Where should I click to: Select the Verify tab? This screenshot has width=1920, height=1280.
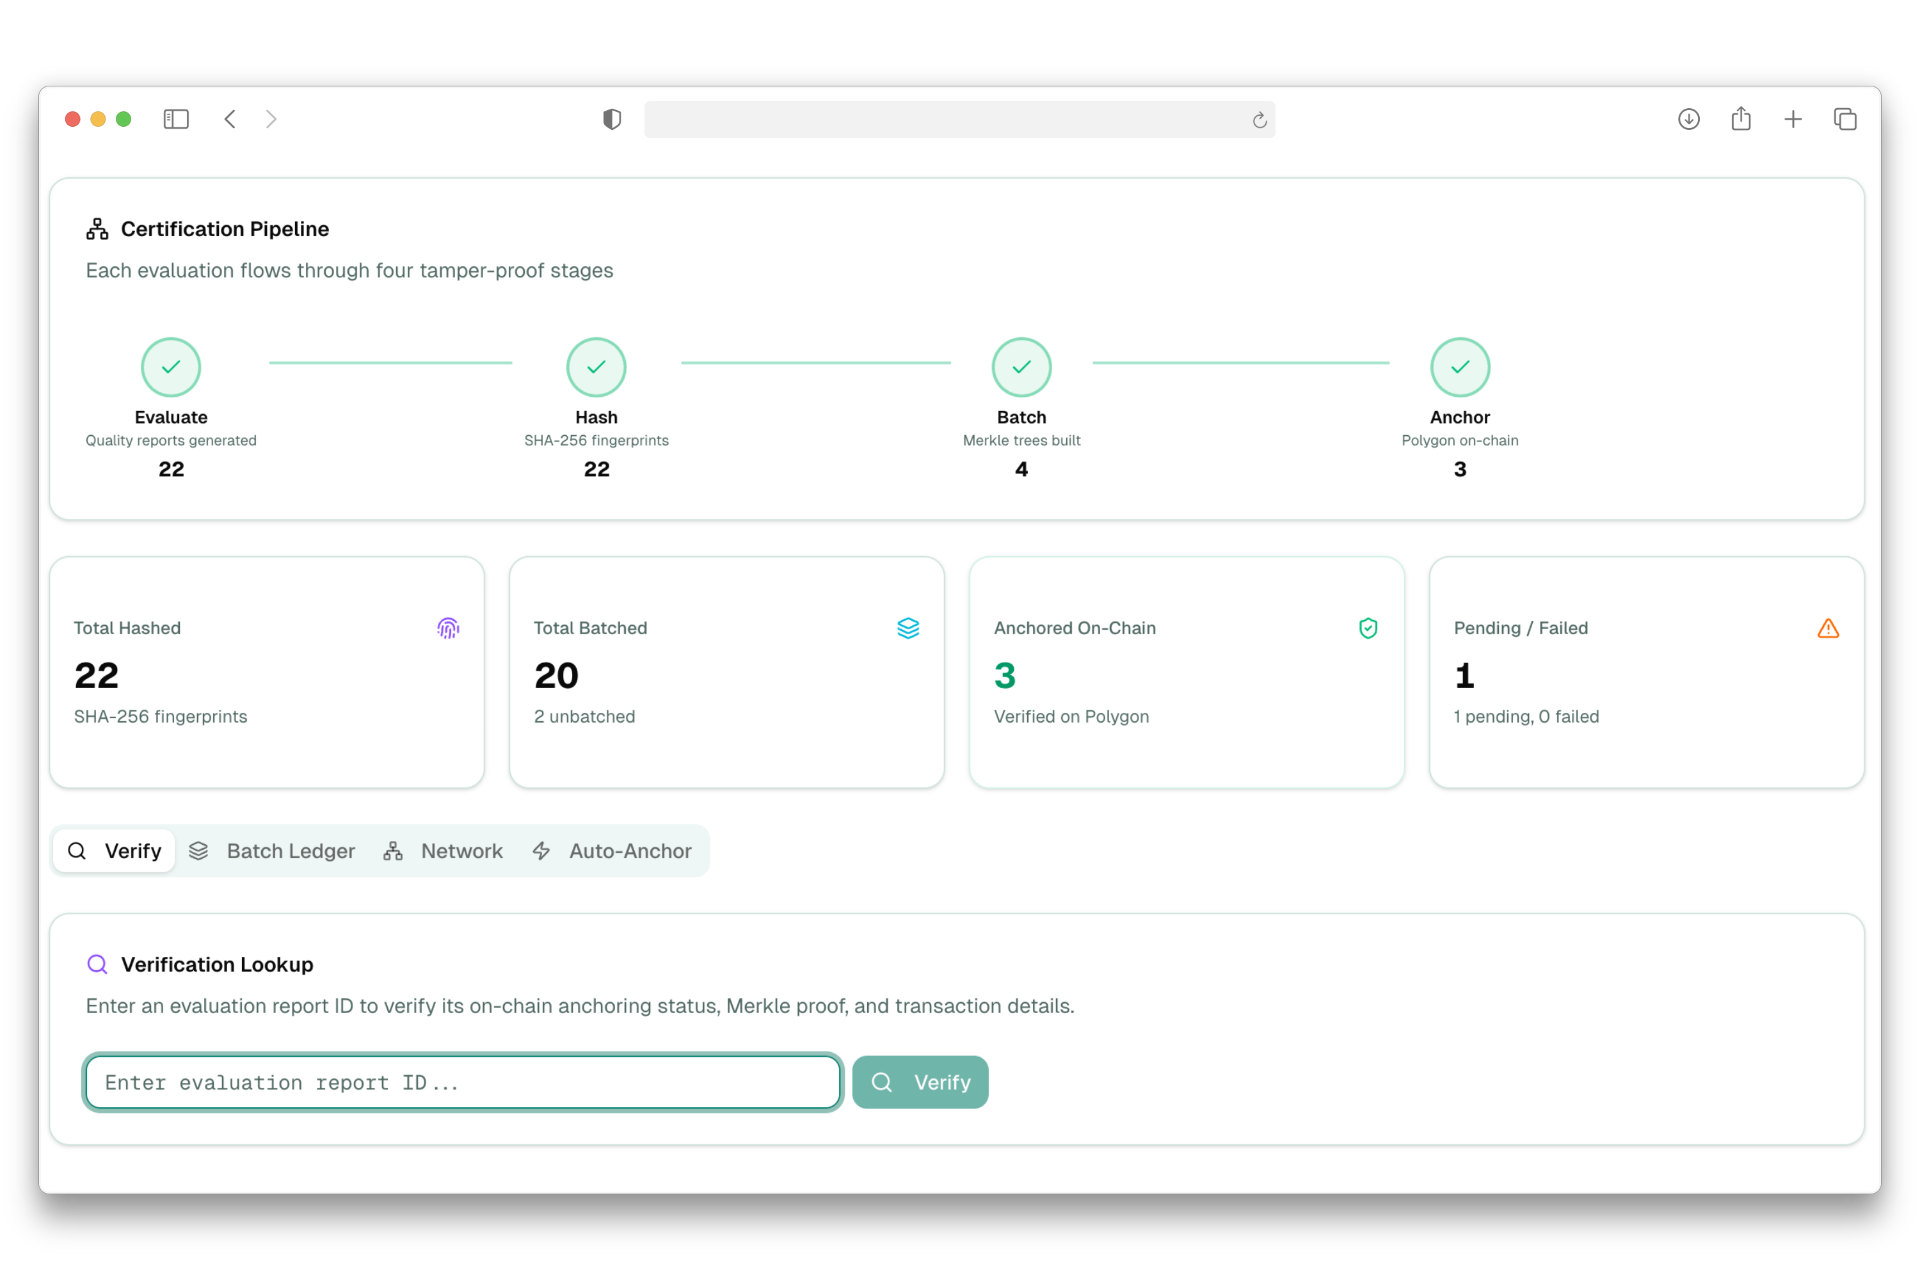click(x=114, y=851)
